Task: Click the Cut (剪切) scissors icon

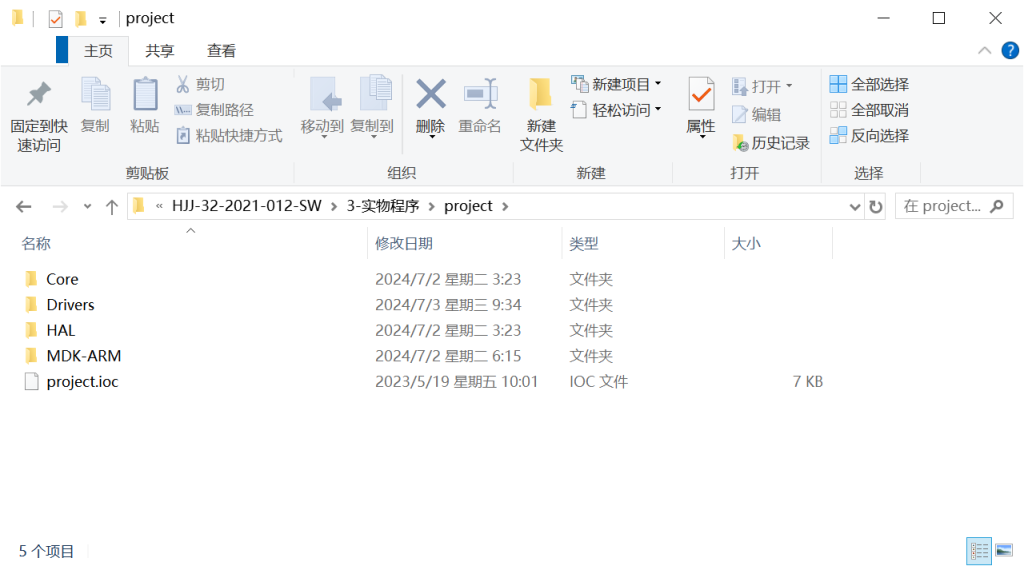Action: [x=182, y=84]
